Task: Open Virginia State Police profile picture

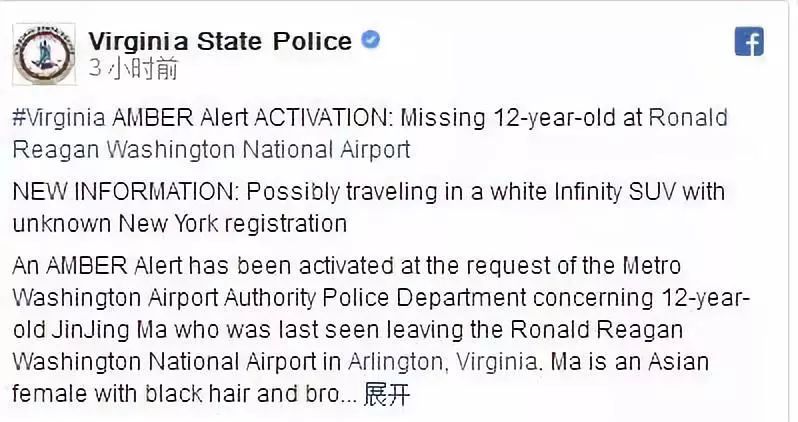Action: click(x=41, y=52)
